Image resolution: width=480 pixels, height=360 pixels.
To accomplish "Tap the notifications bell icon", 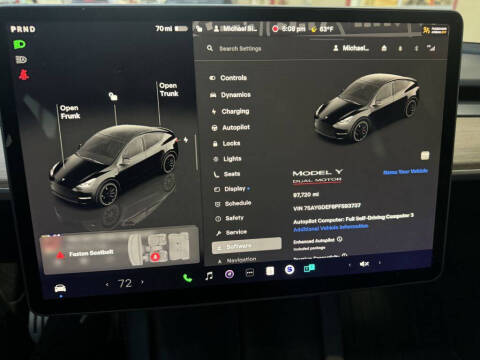I will point(400,49).
